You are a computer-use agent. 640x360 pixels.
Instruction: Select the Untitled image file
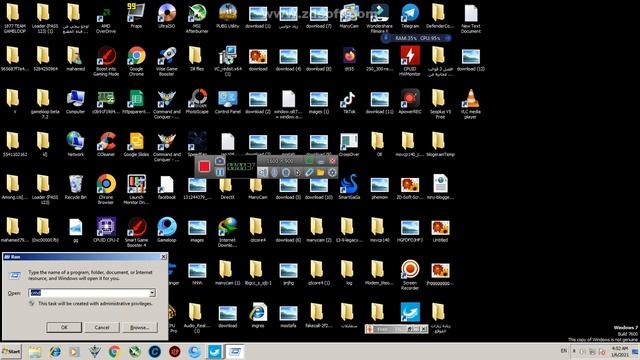coord(440,230)
